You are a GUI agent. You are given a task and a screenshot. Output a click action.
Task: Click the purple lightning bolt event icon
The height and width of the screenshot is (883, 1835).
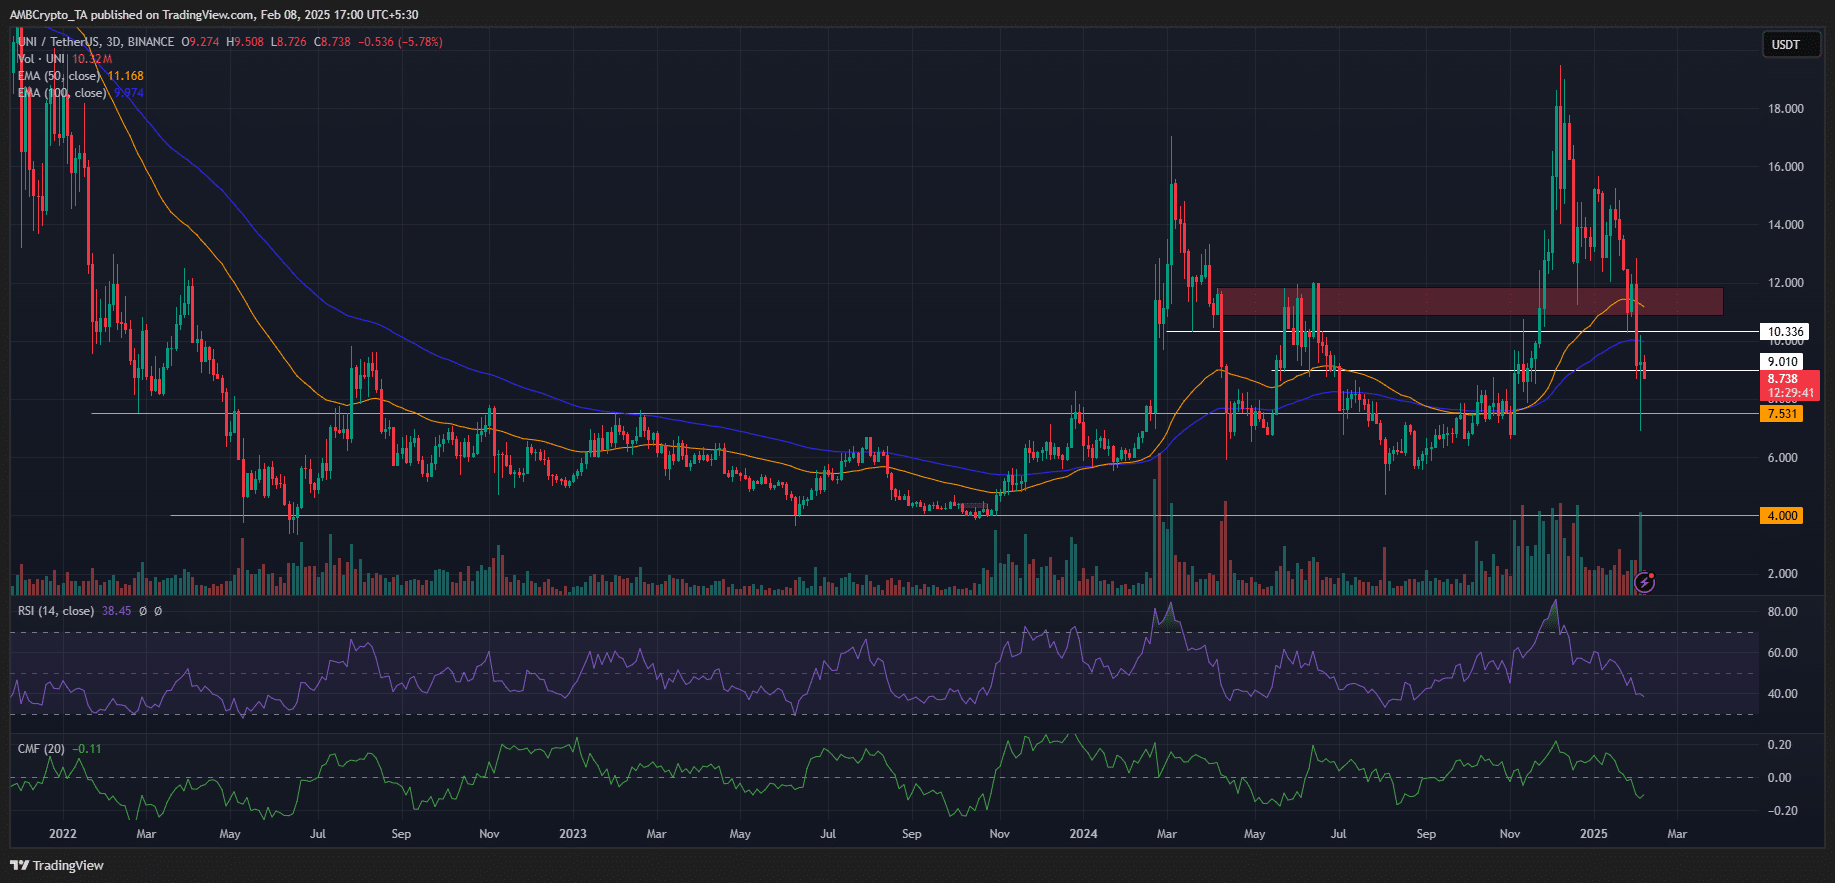pyautogui.click(x=1644, y=582)
